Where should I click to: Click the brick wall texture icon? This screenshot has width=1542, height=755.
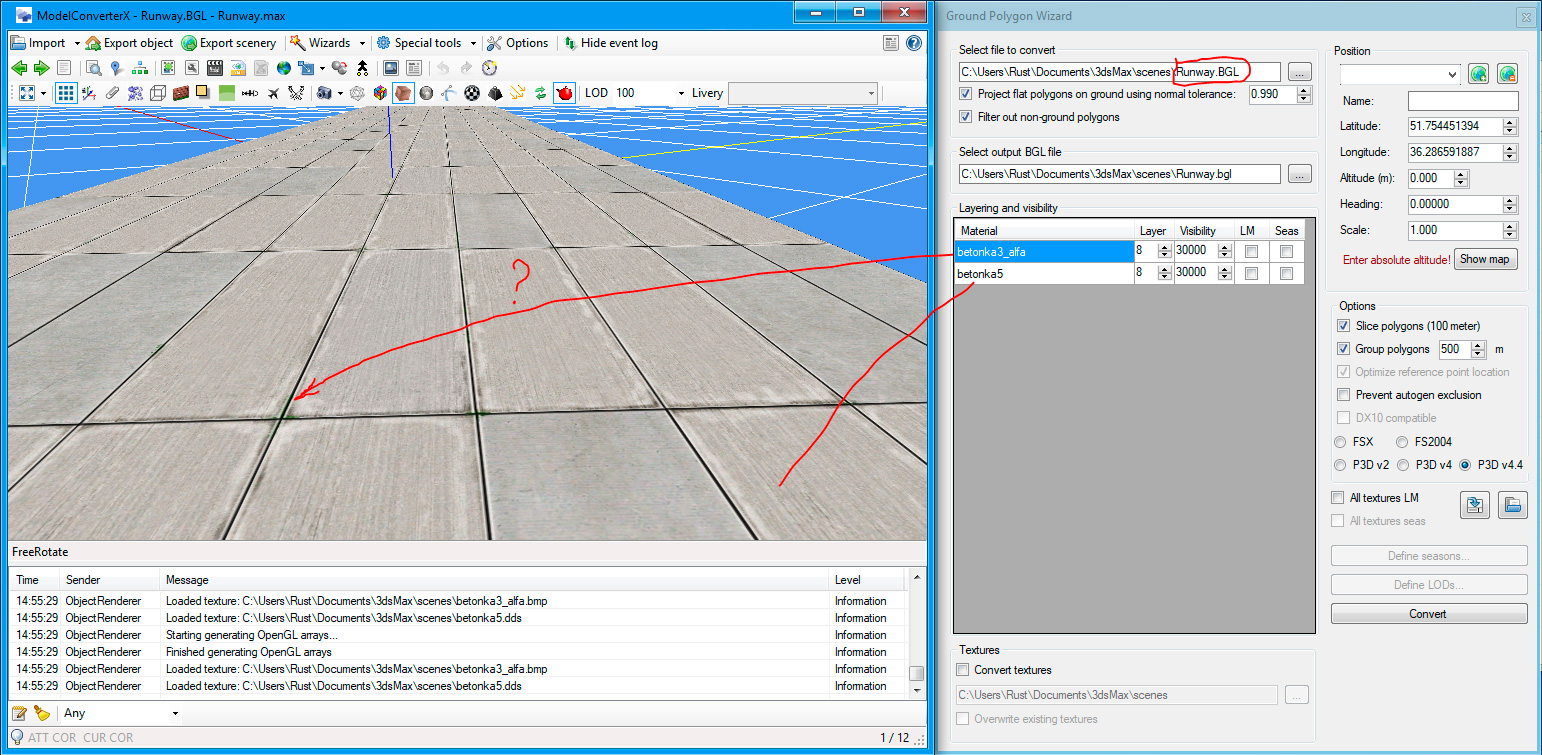(181, 93)
